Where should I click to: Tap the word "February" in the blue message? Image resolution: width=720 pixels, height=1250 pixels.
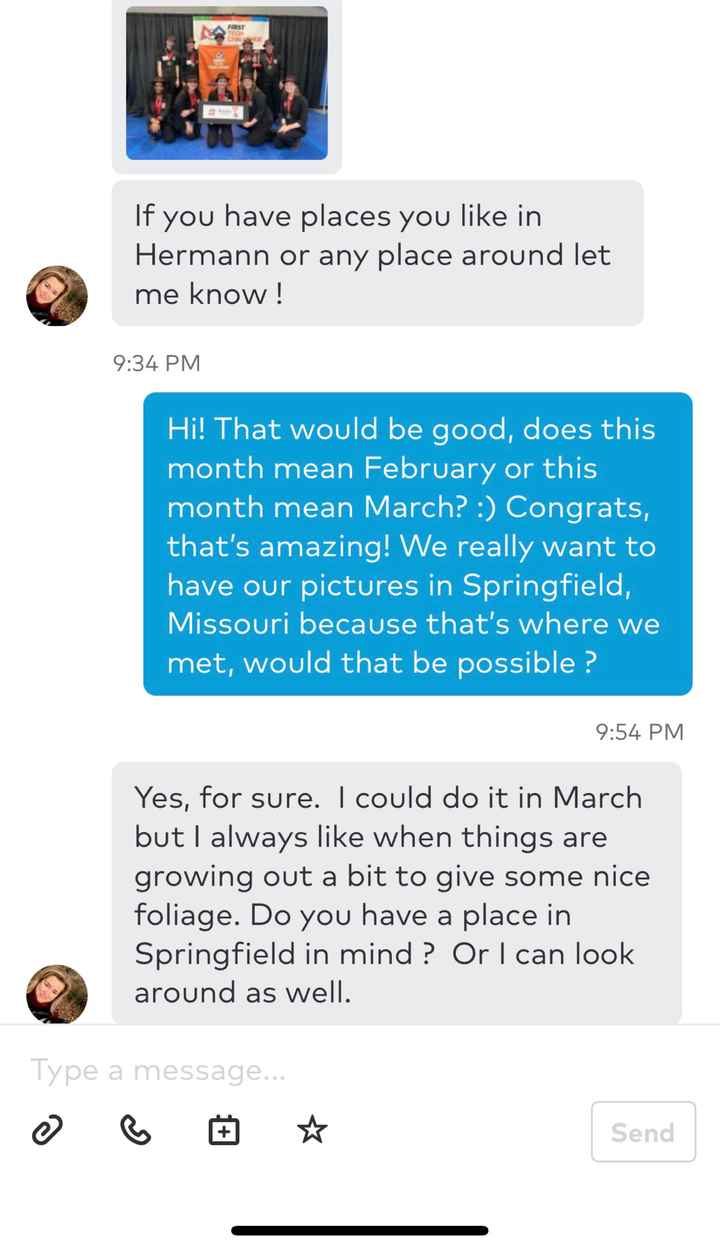pyautogui.click(x=429, y=468)
